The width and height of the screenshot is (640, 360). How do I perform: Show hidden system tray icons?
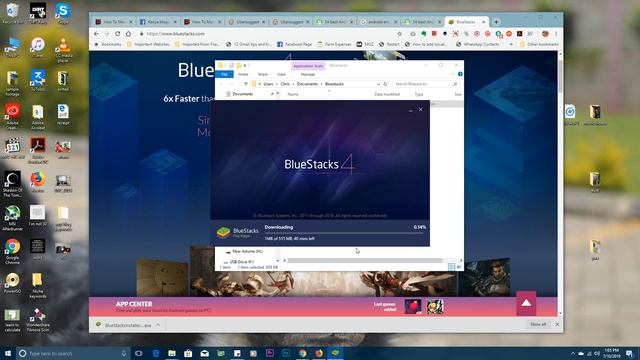[x=573, y=353]
